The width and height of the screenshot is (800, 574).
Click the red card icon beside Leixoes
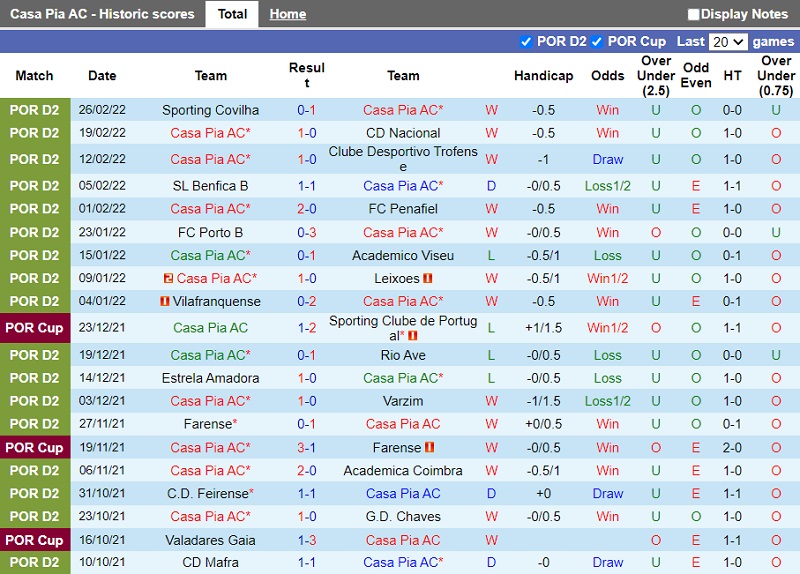pyautogui.click(x=428, y=279)
